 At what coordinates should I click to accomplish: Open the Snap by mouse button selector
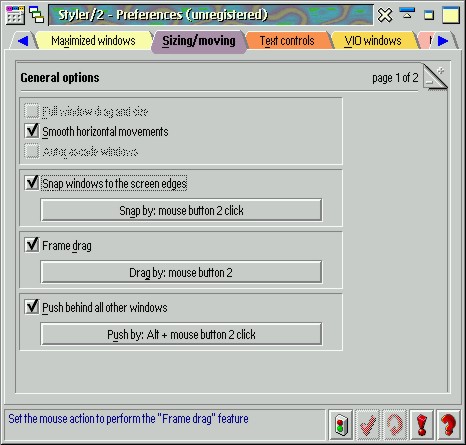(181, 210)
